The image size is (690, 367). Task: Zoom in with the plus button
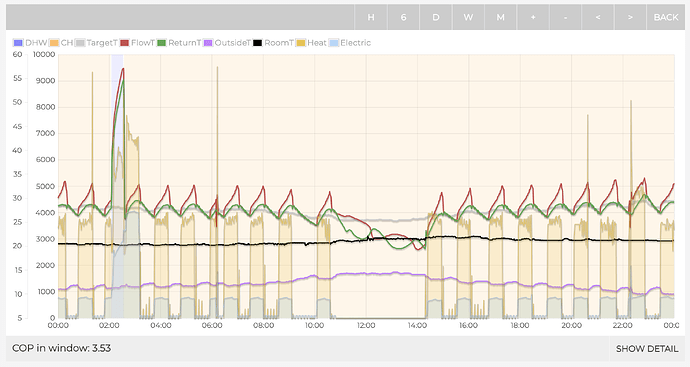[533, 17]
